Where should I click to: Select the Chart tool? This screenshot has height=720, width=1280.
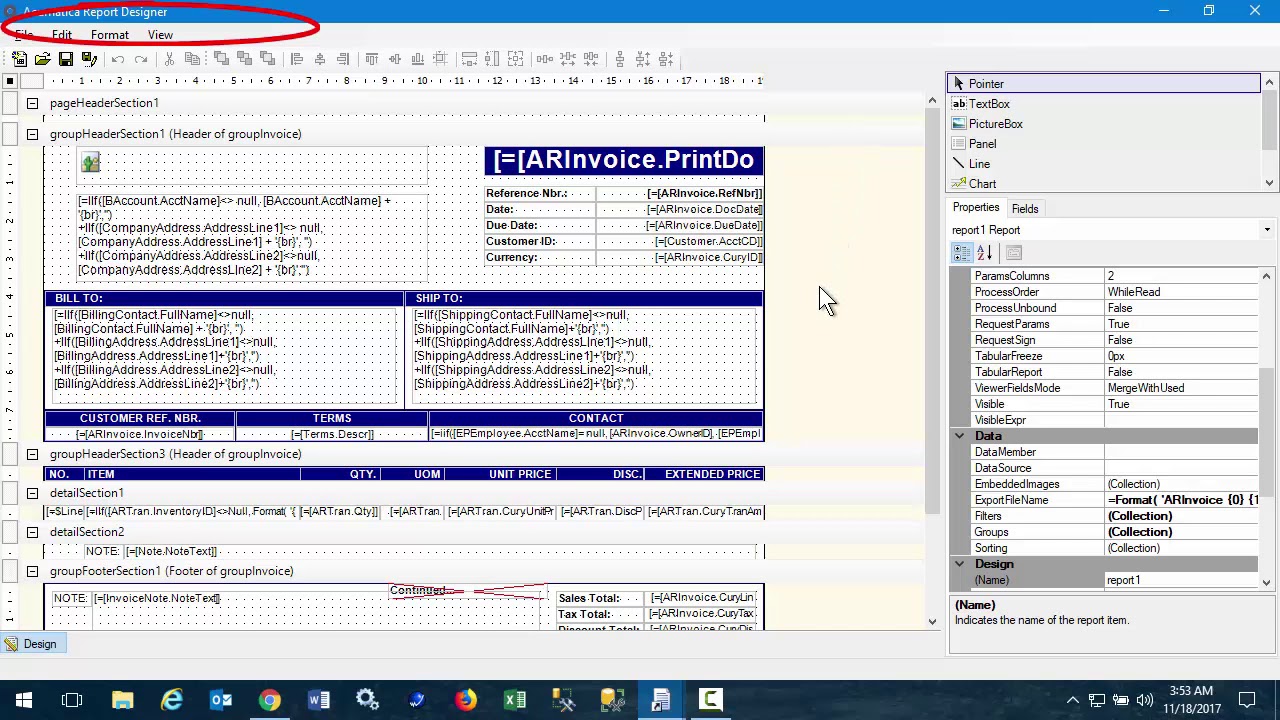(1104, 184)
